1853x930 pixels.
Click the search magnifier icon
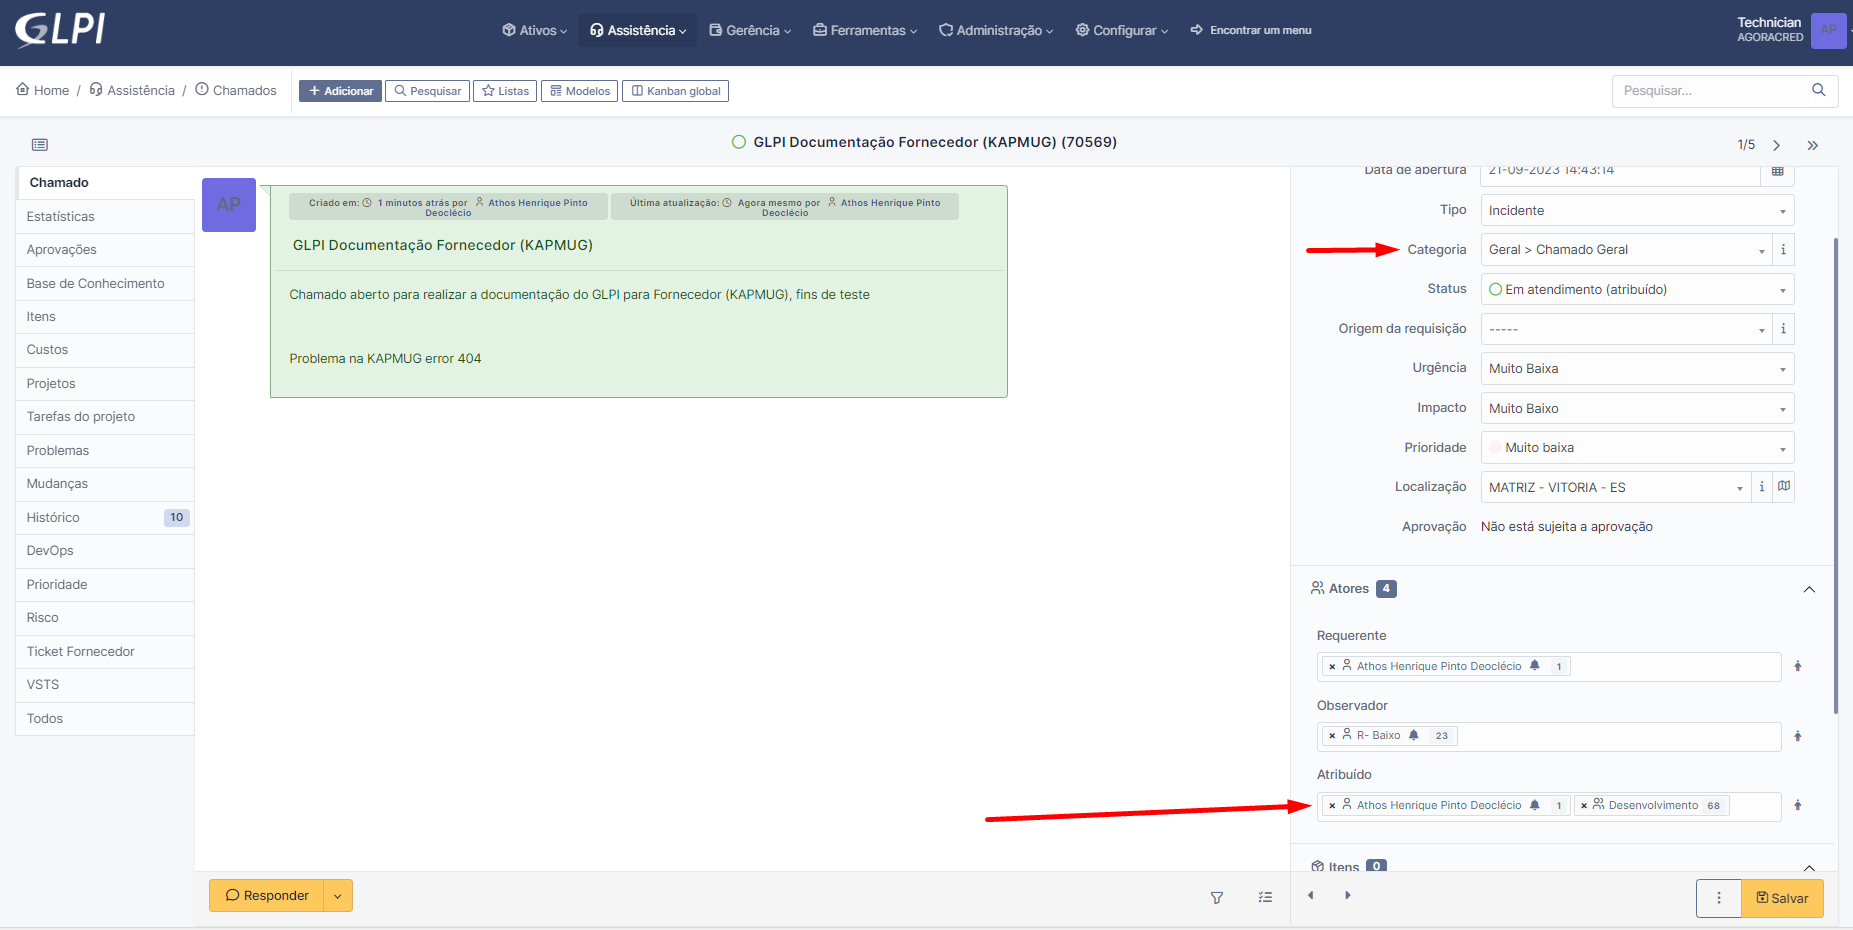point(1819,90)
